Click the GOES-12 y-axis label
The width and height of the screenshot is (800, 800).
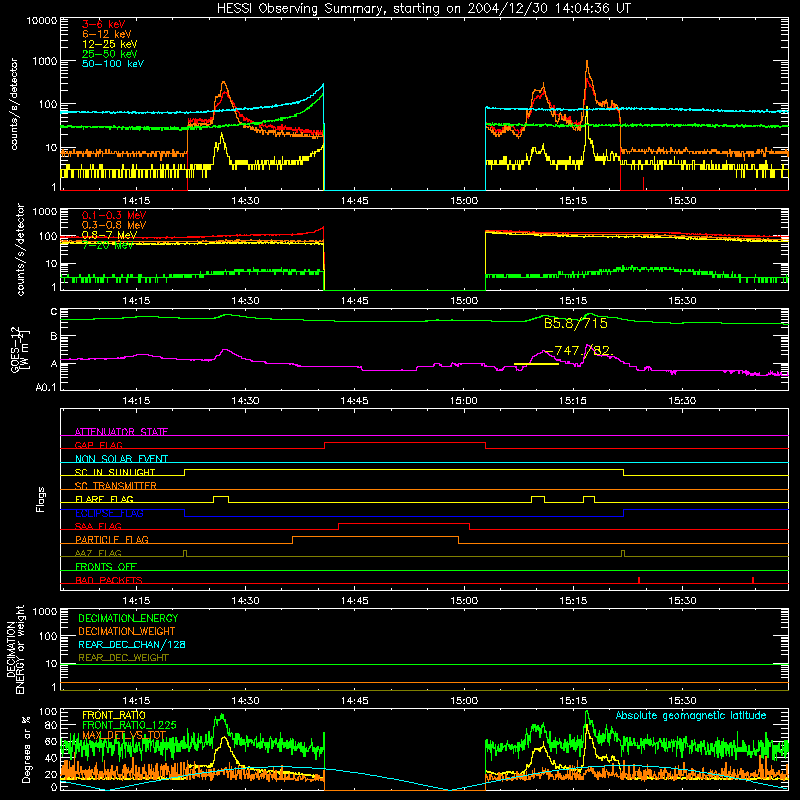tap(19, 350)
